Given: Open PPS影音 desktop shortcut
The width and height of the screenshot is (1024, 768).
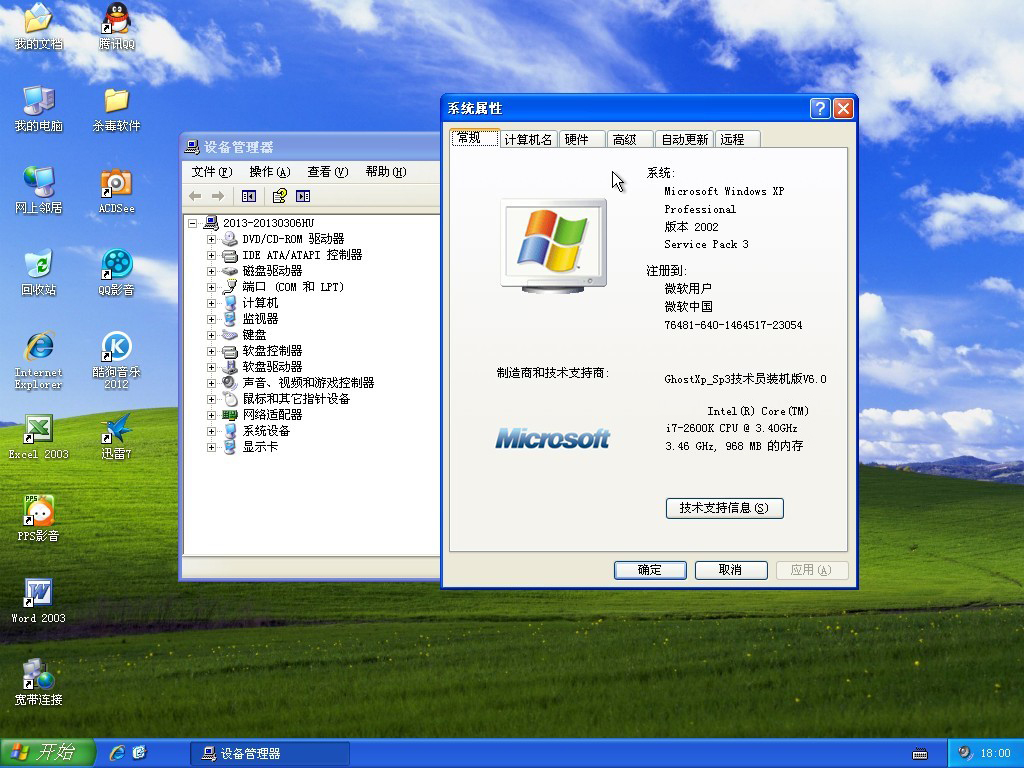Looking at the screenshot, I should (x=39, y=519).
